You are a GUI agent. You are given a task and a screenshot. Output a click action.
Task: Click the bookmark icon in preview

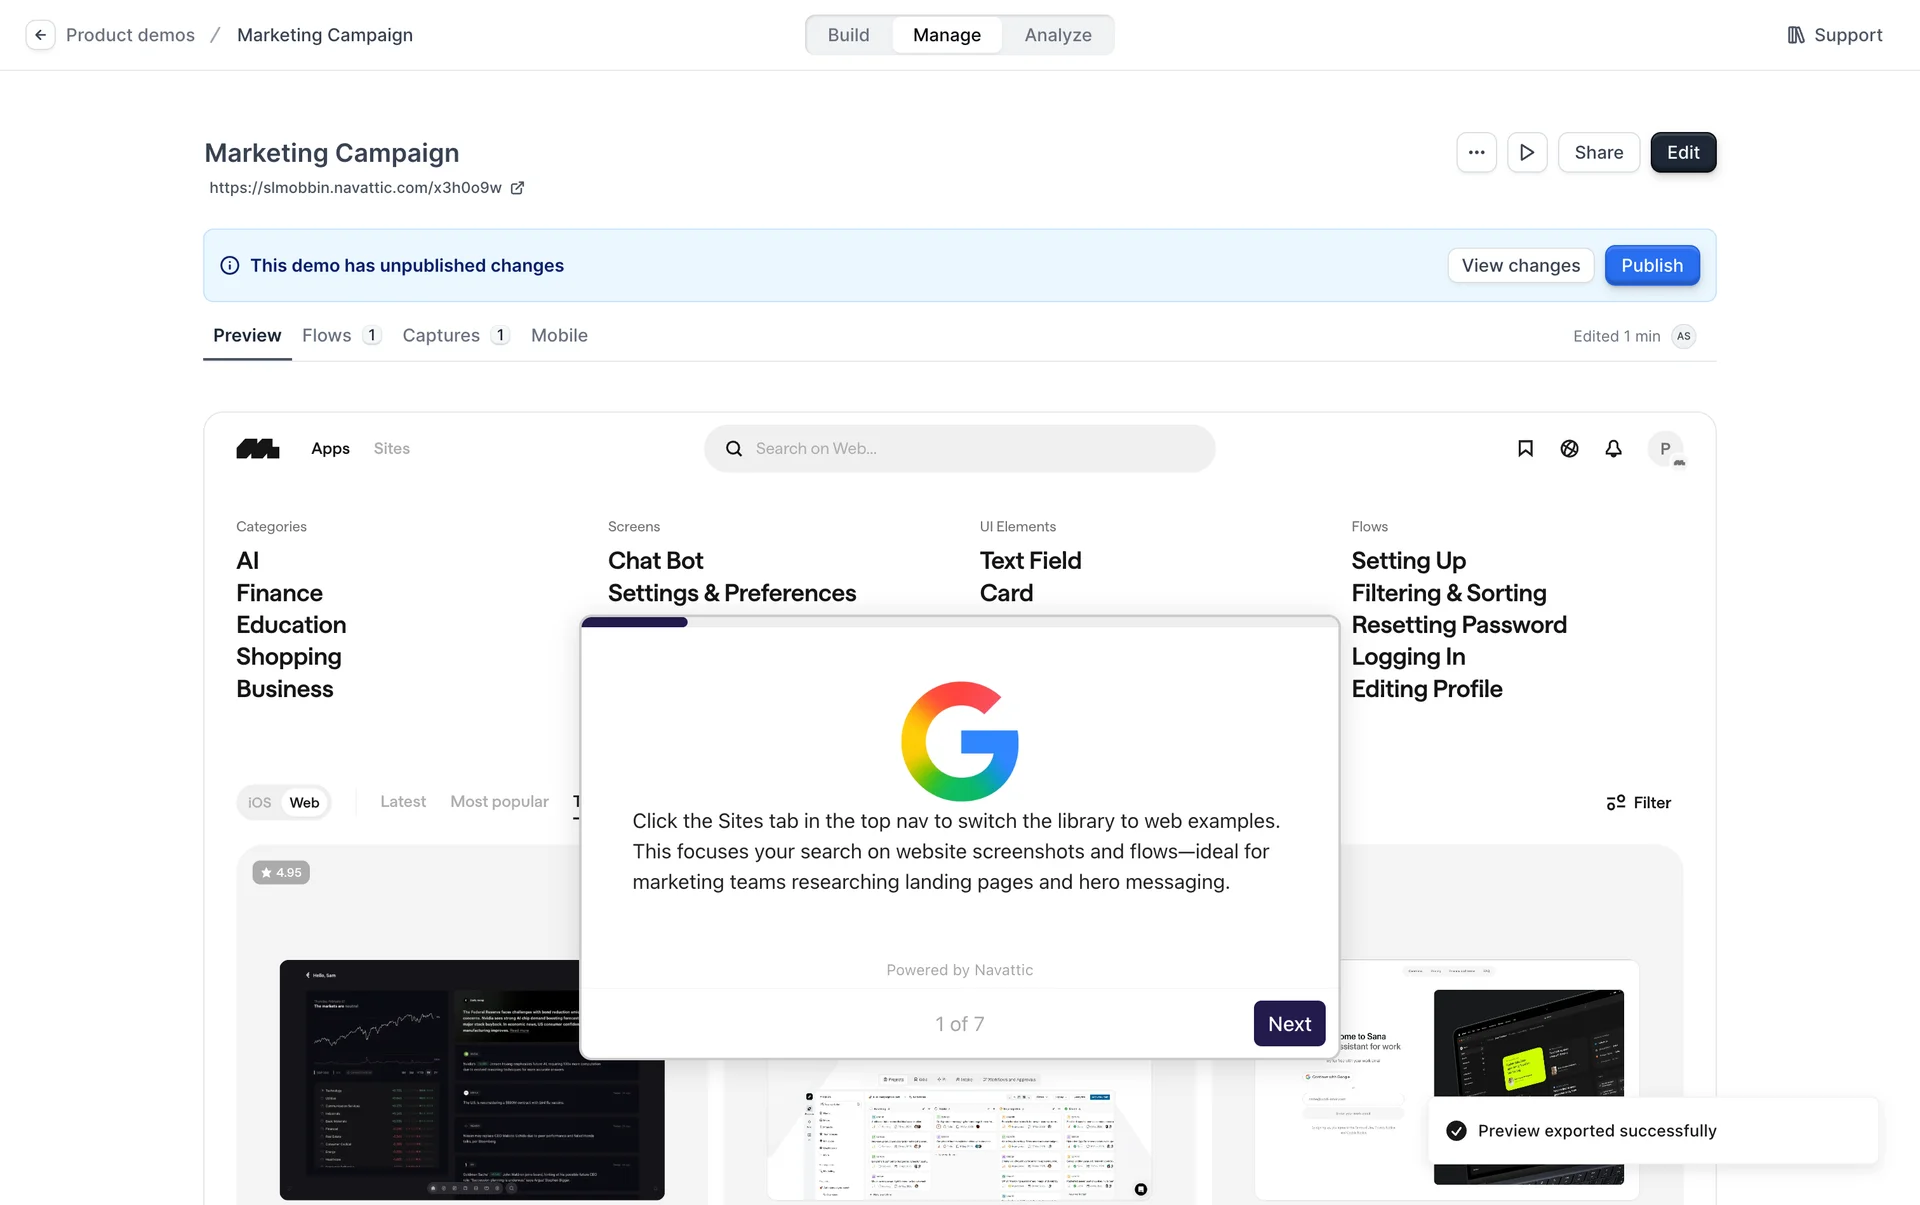[x=1525, y=449]
